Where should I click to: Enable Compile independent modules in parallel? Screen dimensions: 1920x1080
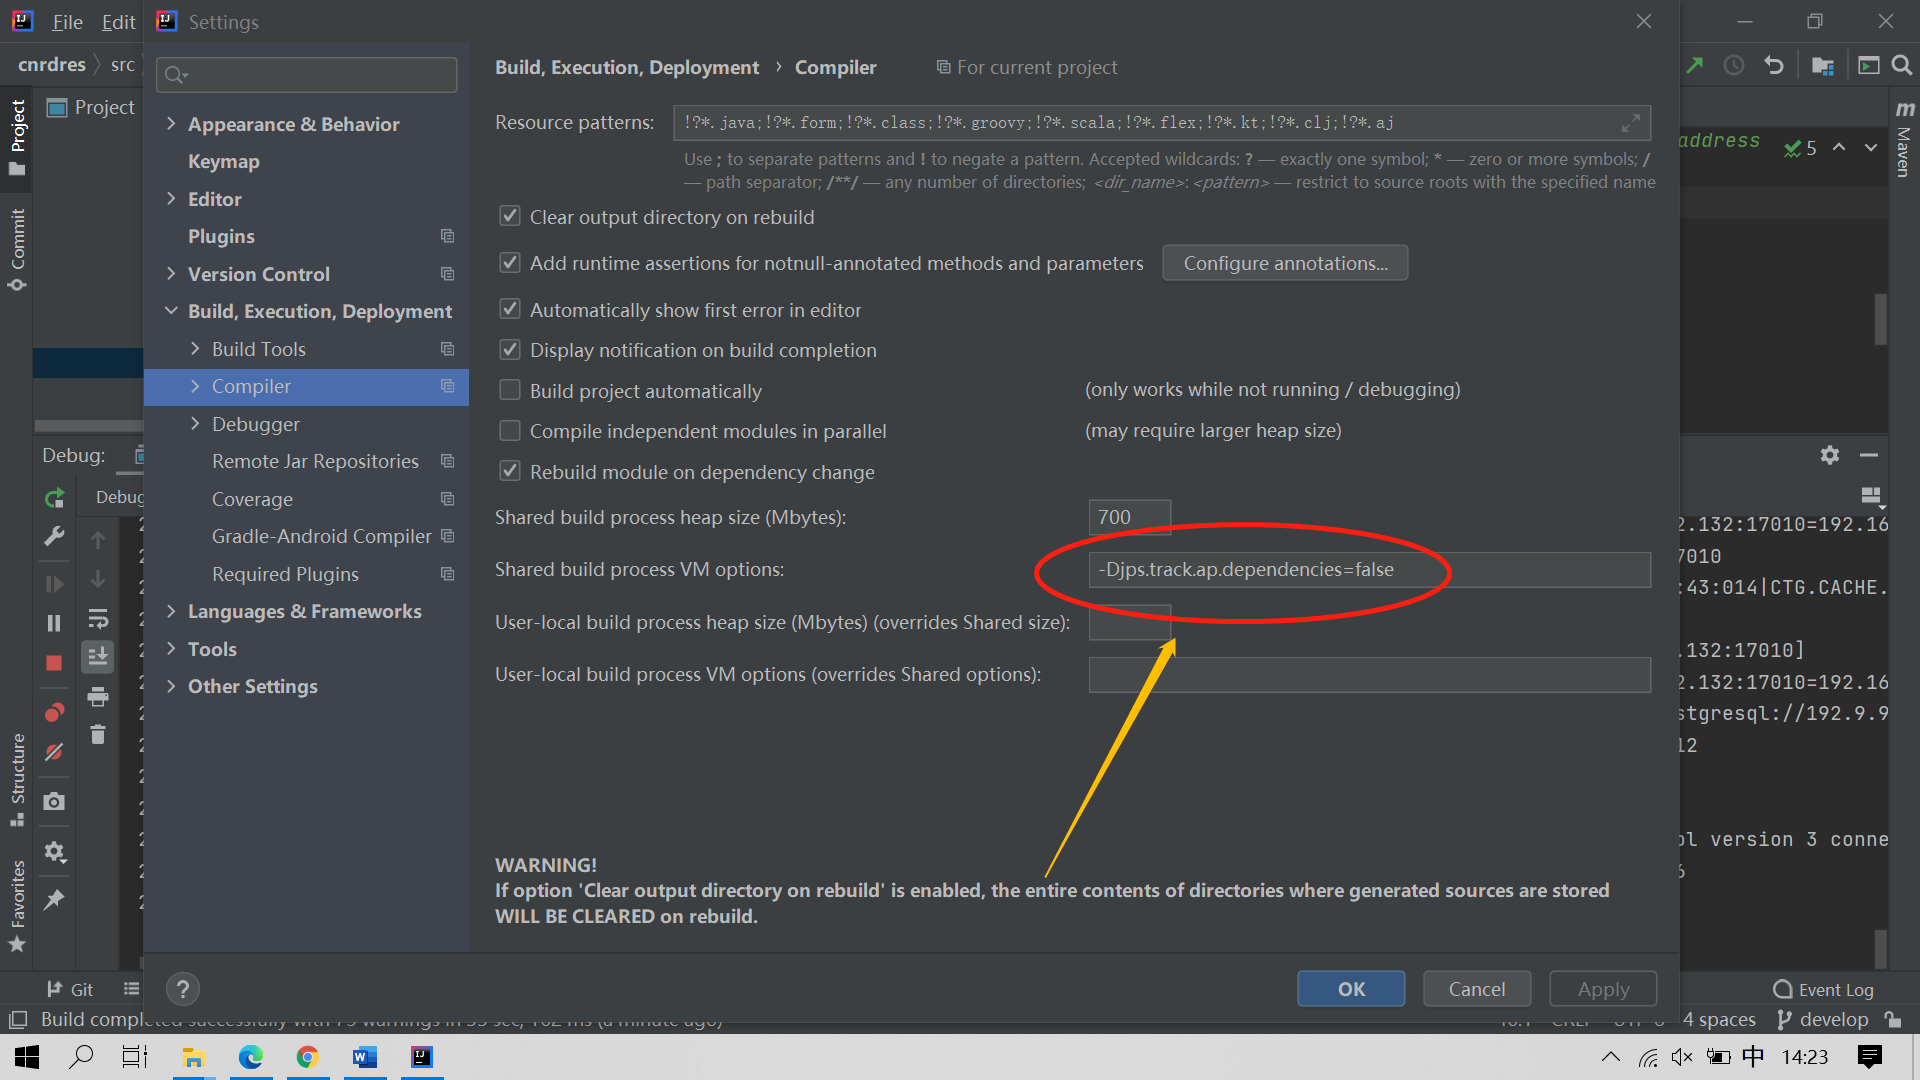[x=510, y=431]
